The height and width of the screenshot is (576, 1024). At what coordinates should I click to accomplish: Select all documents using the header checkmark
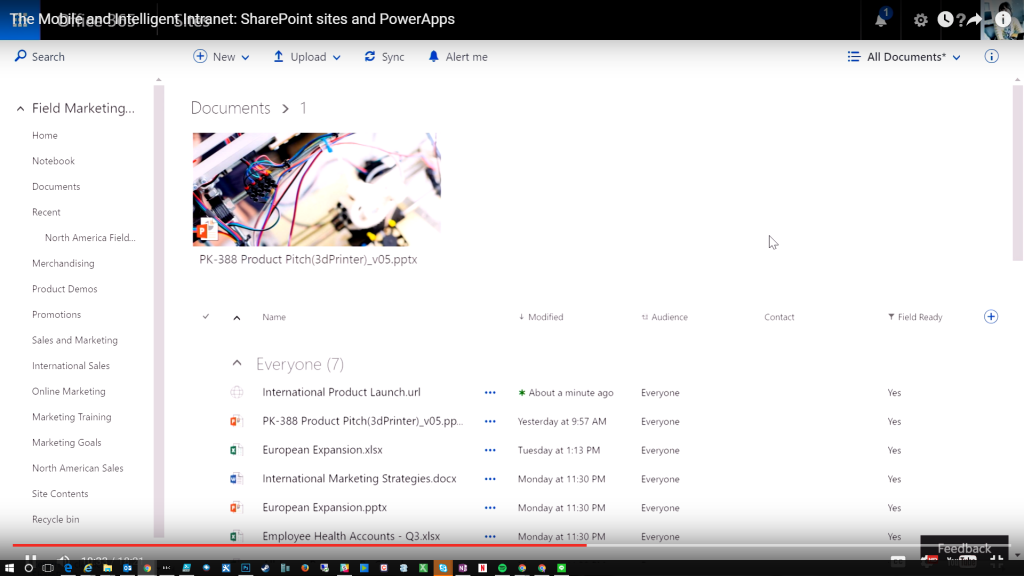(x=205, y=316)
